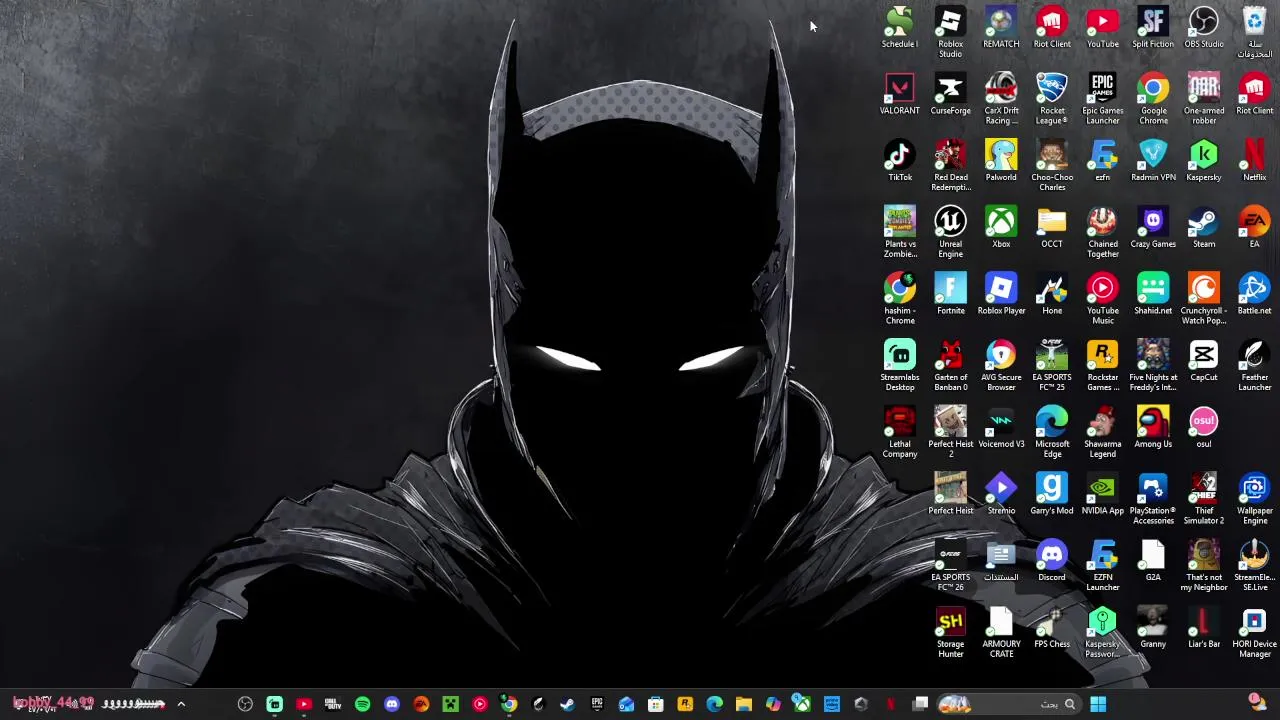
Task: Open the Schedule I desktop shortcut
Action: pos(899,28)
